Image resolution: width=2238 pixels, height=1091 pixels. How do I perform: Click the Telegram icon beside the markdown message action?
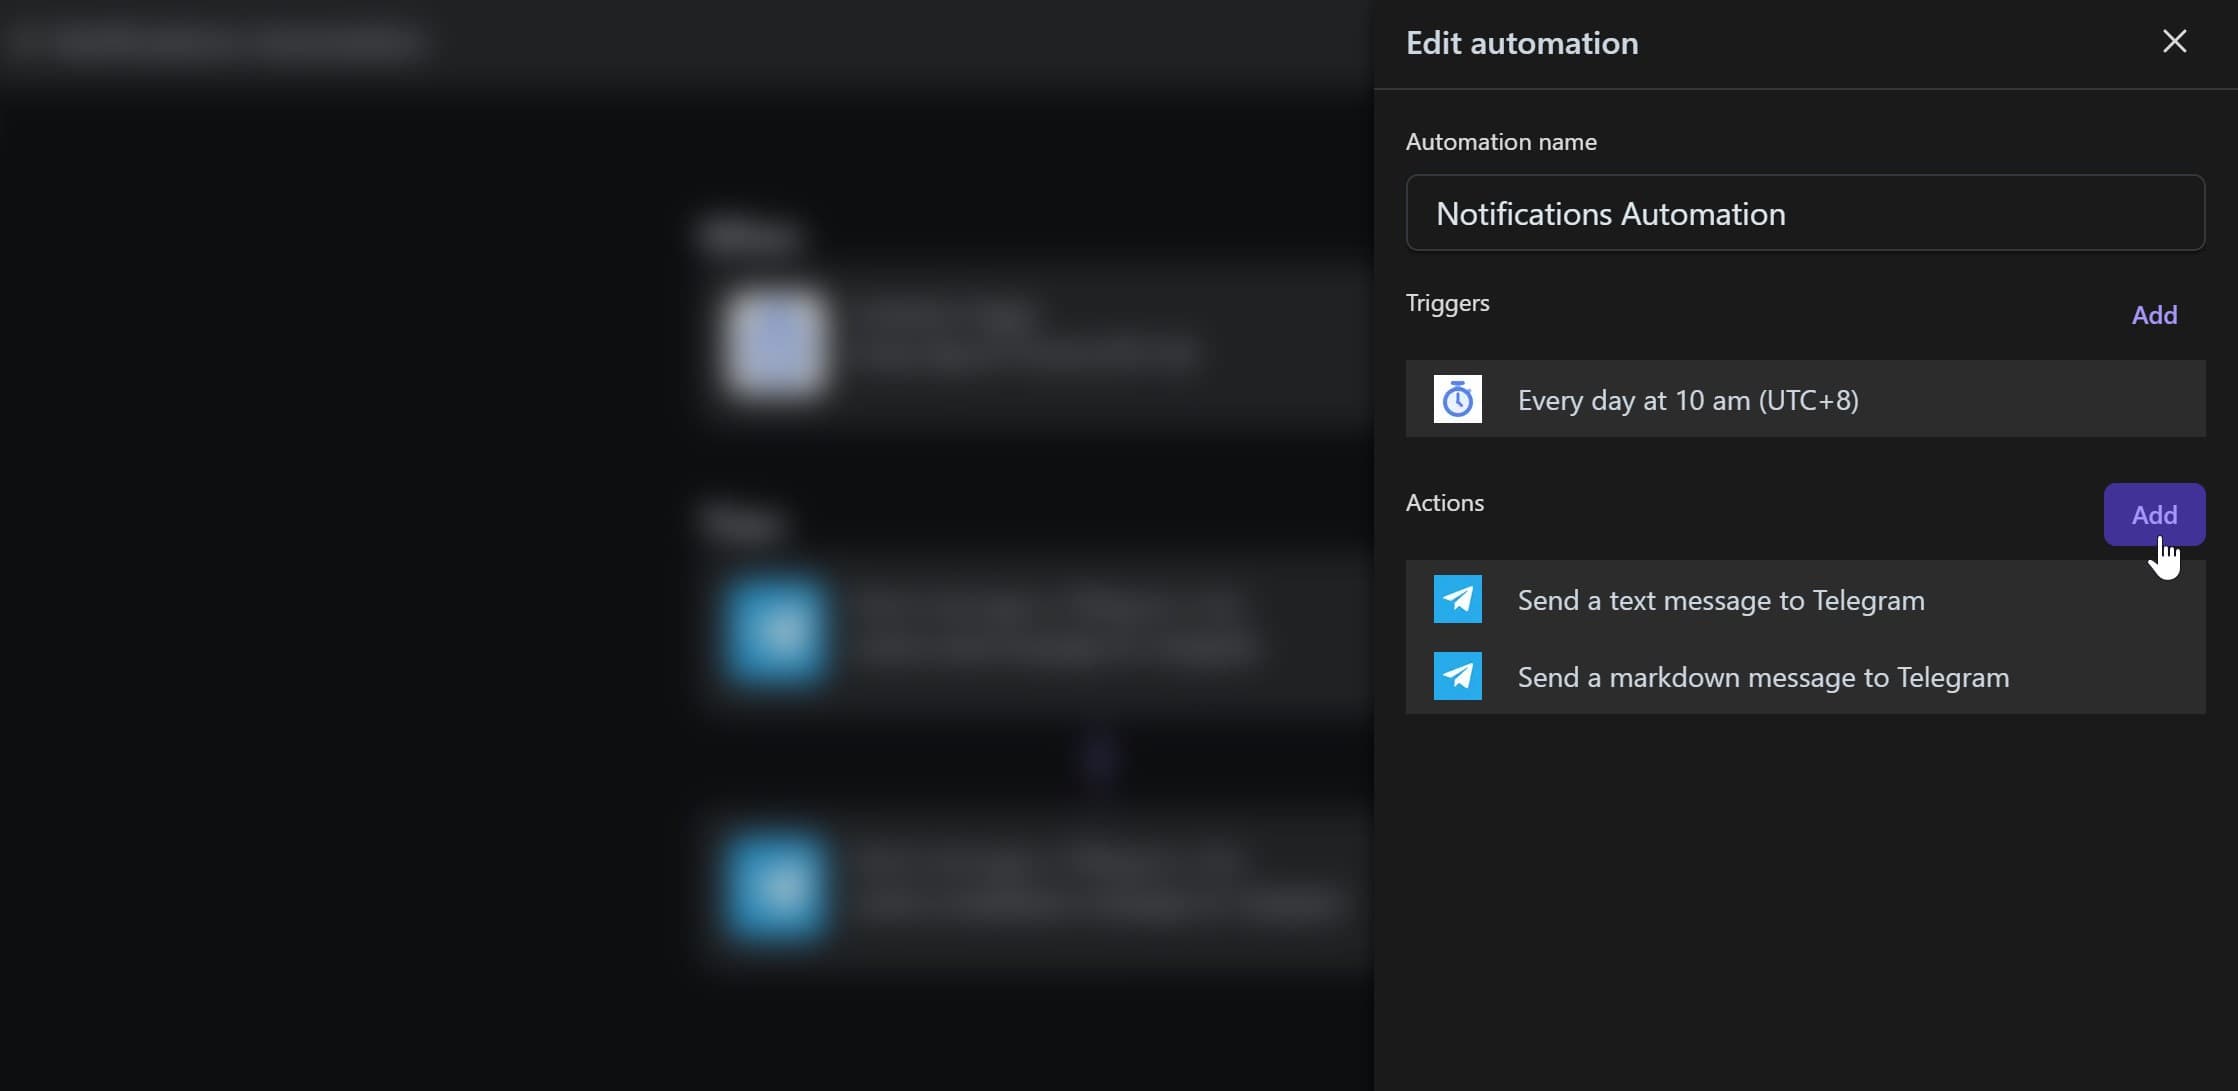point(1457,676)
